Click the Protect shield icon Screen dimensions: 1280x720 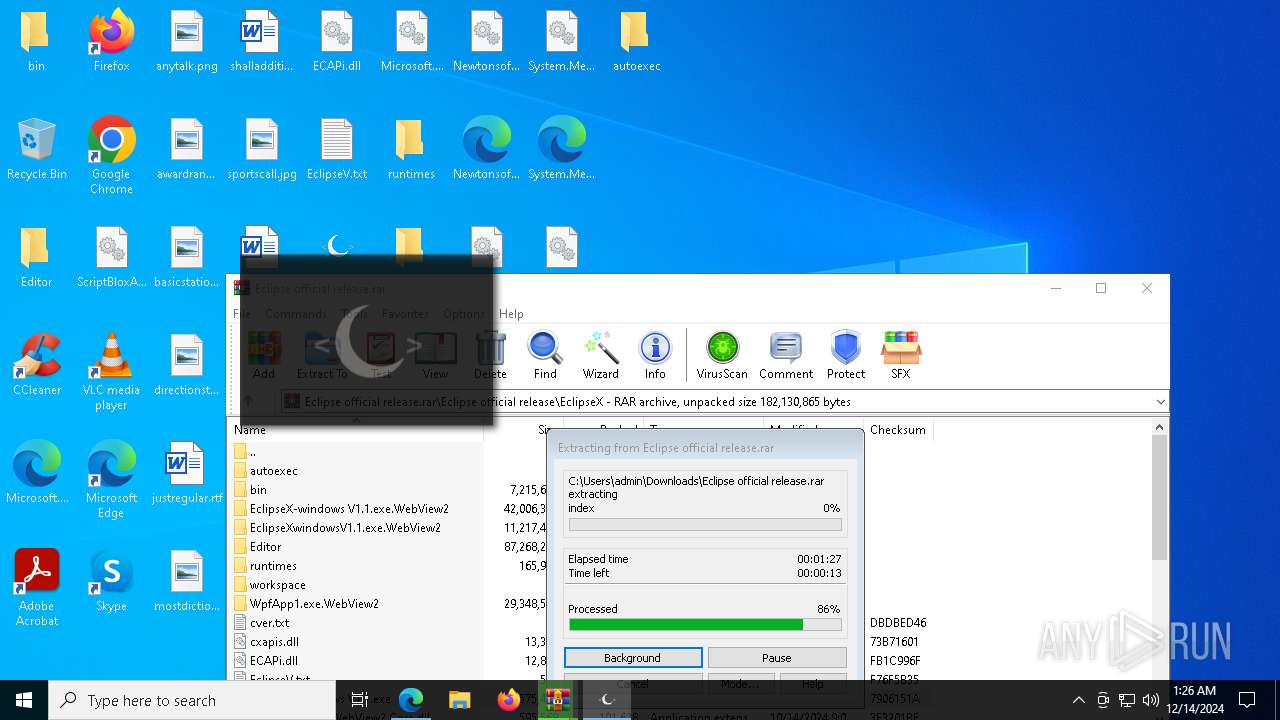pyautogui.click(x=846, y=355)
